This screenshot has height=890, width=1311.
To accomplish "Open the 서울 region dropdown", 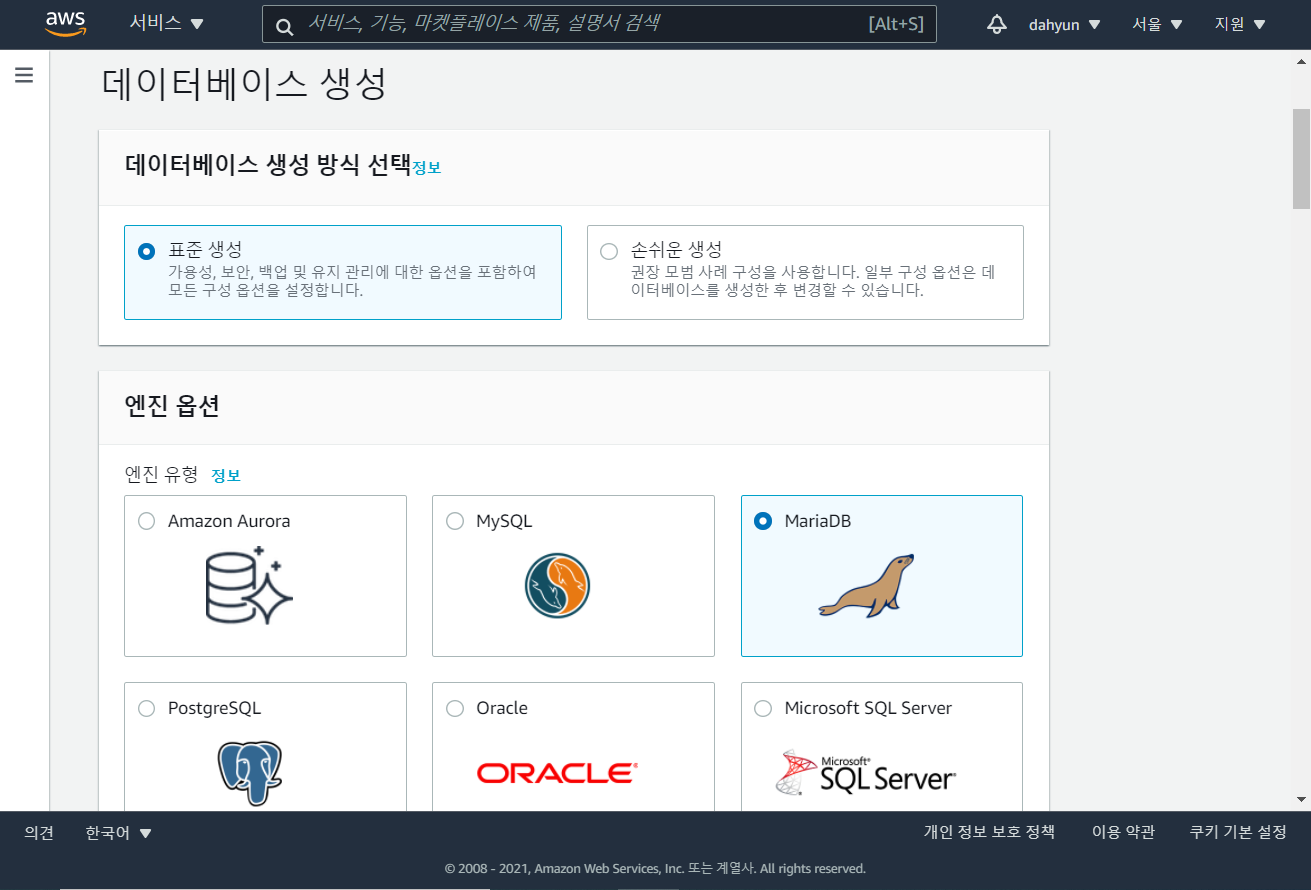I will [x=1157, y=25].
